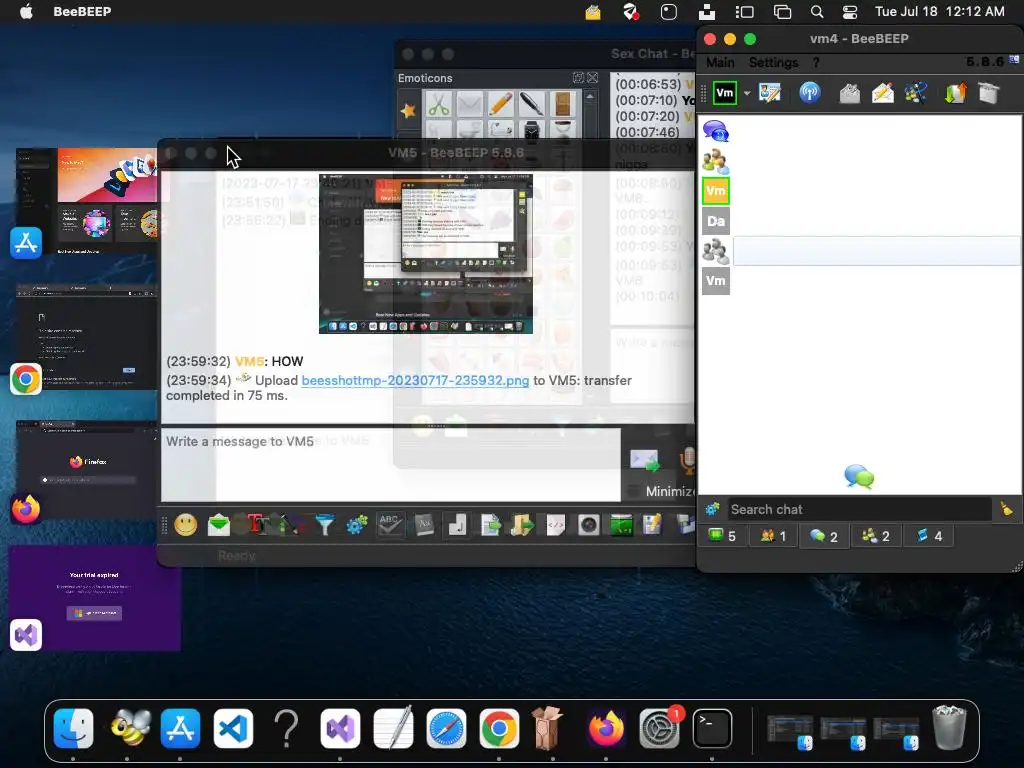Open the Settings menu in vm4 window
The width and height of the screenshot is (1024, 768).
[773, 62]
